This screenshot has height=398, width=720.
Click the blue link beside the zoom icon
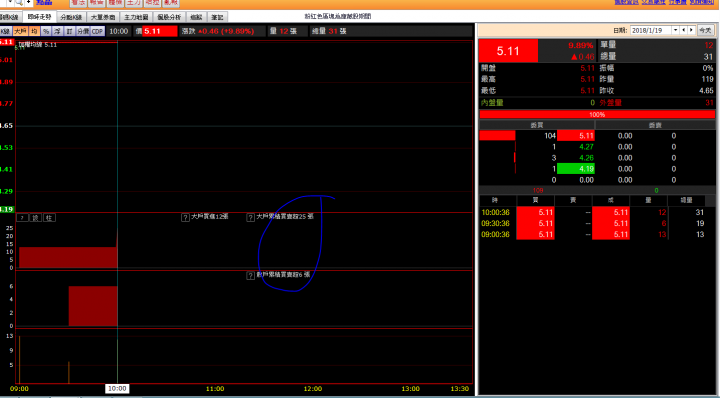44,3
